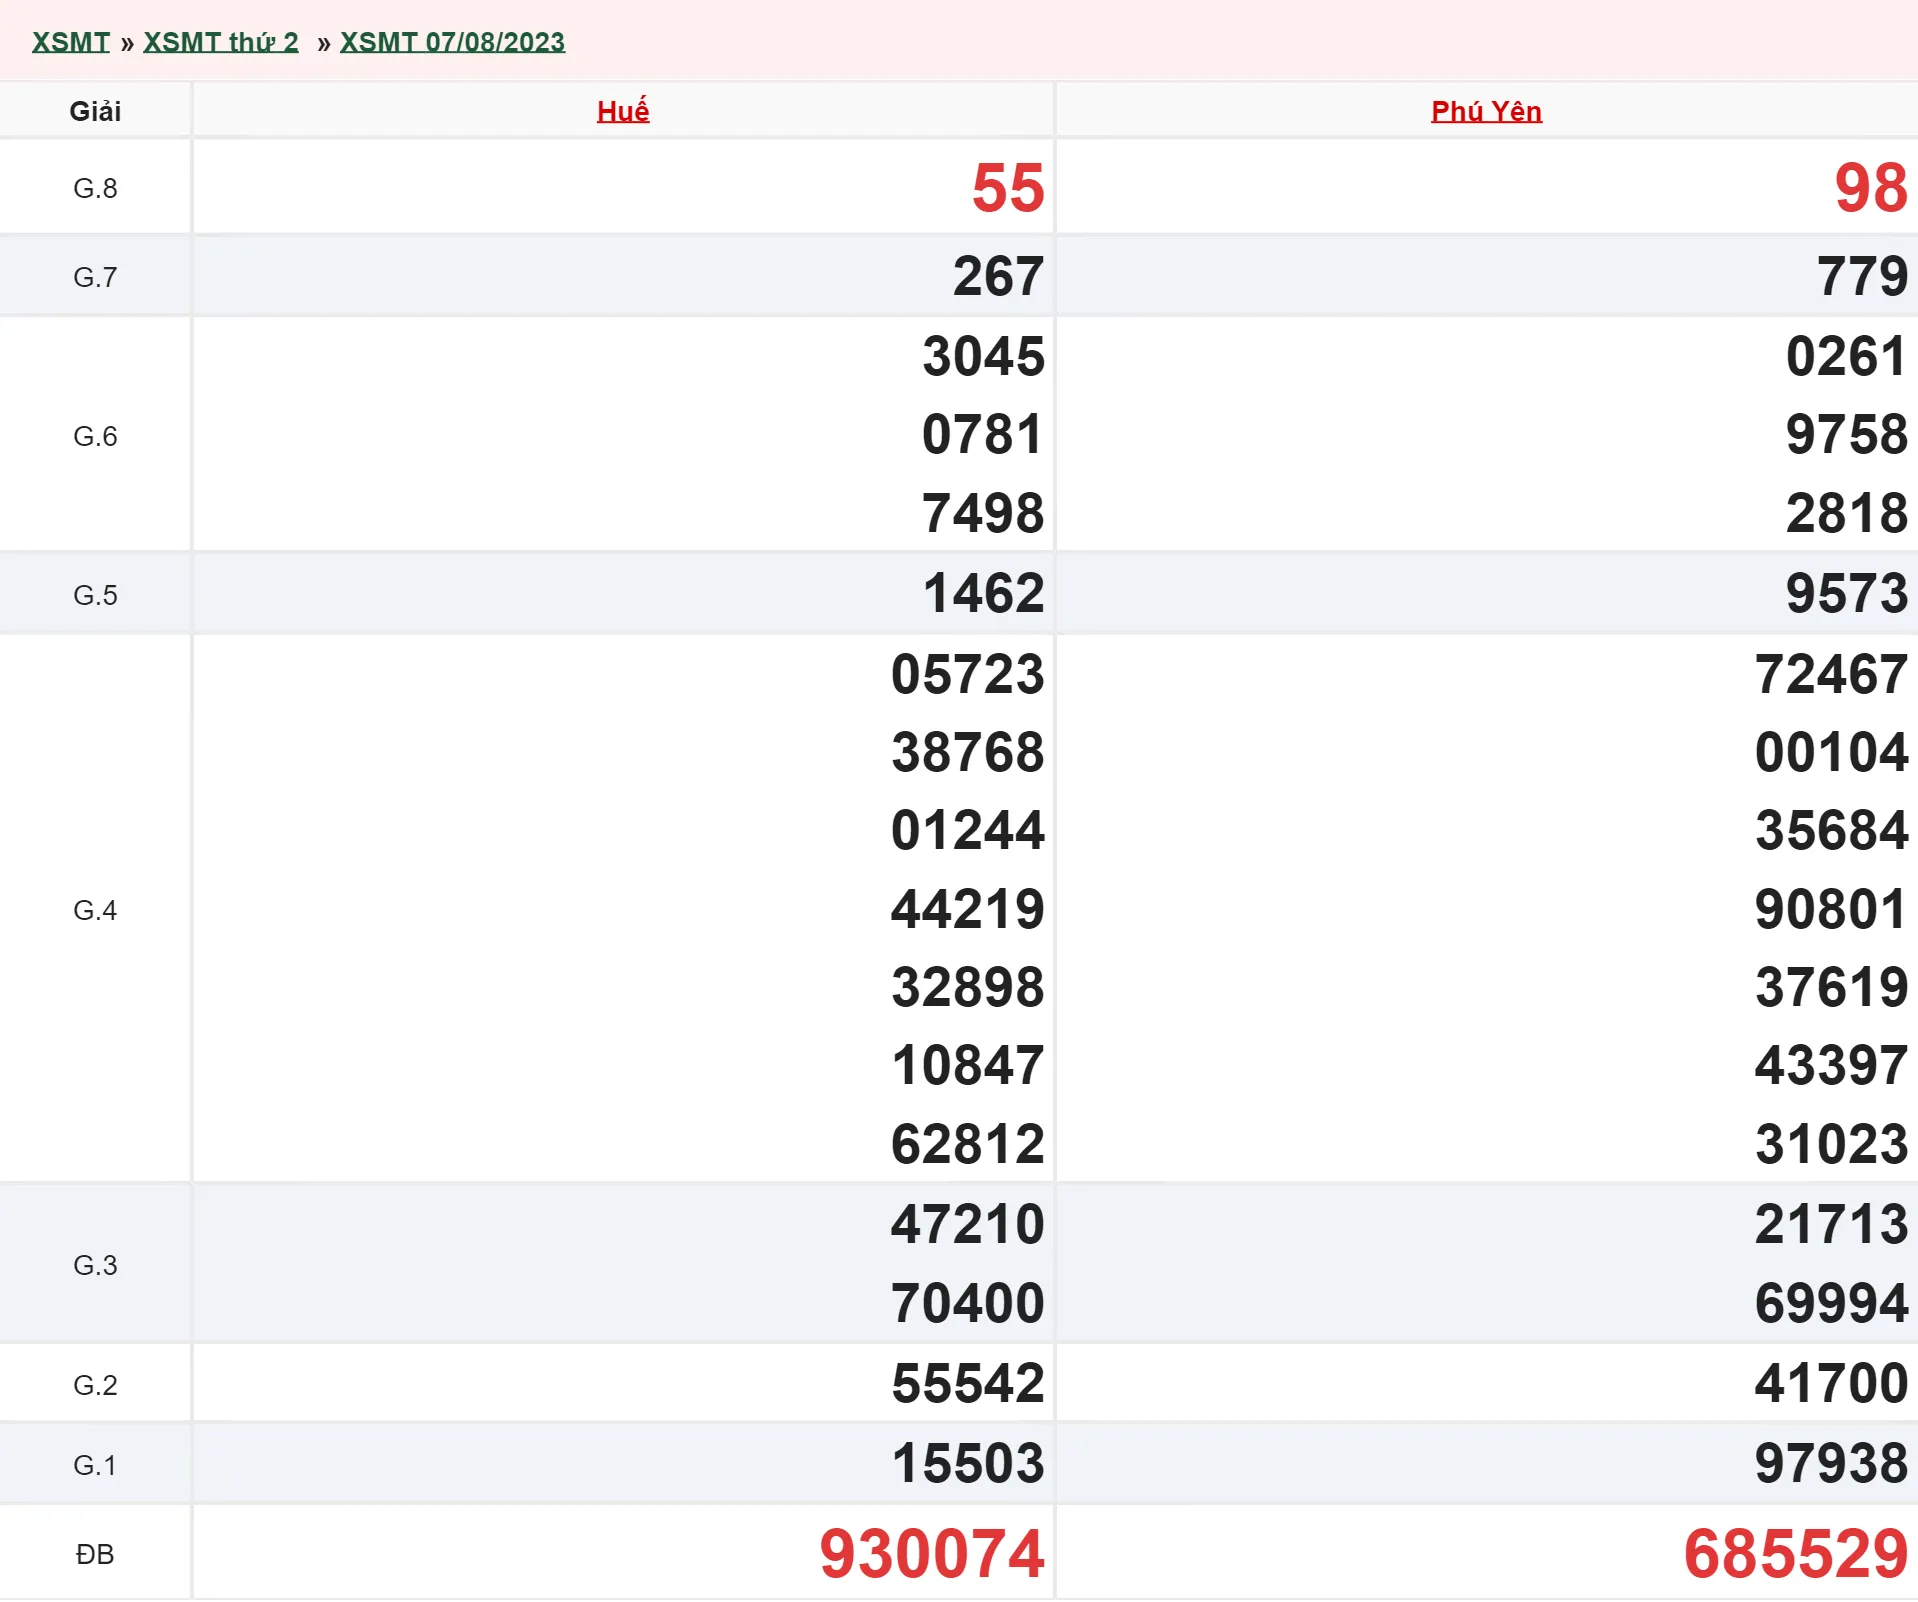The width and height of the screenshot is (1918, 1602).
Task: Click the Phú Yên special prize 685529
Action: click(x=1795, y=1554)
